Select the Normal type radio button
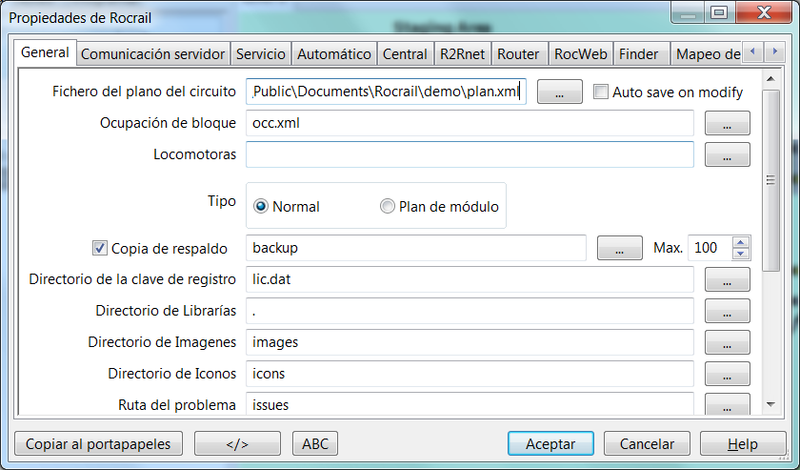Image resolution: width=800 pixels, height=470 pixels. click(261, 206)
